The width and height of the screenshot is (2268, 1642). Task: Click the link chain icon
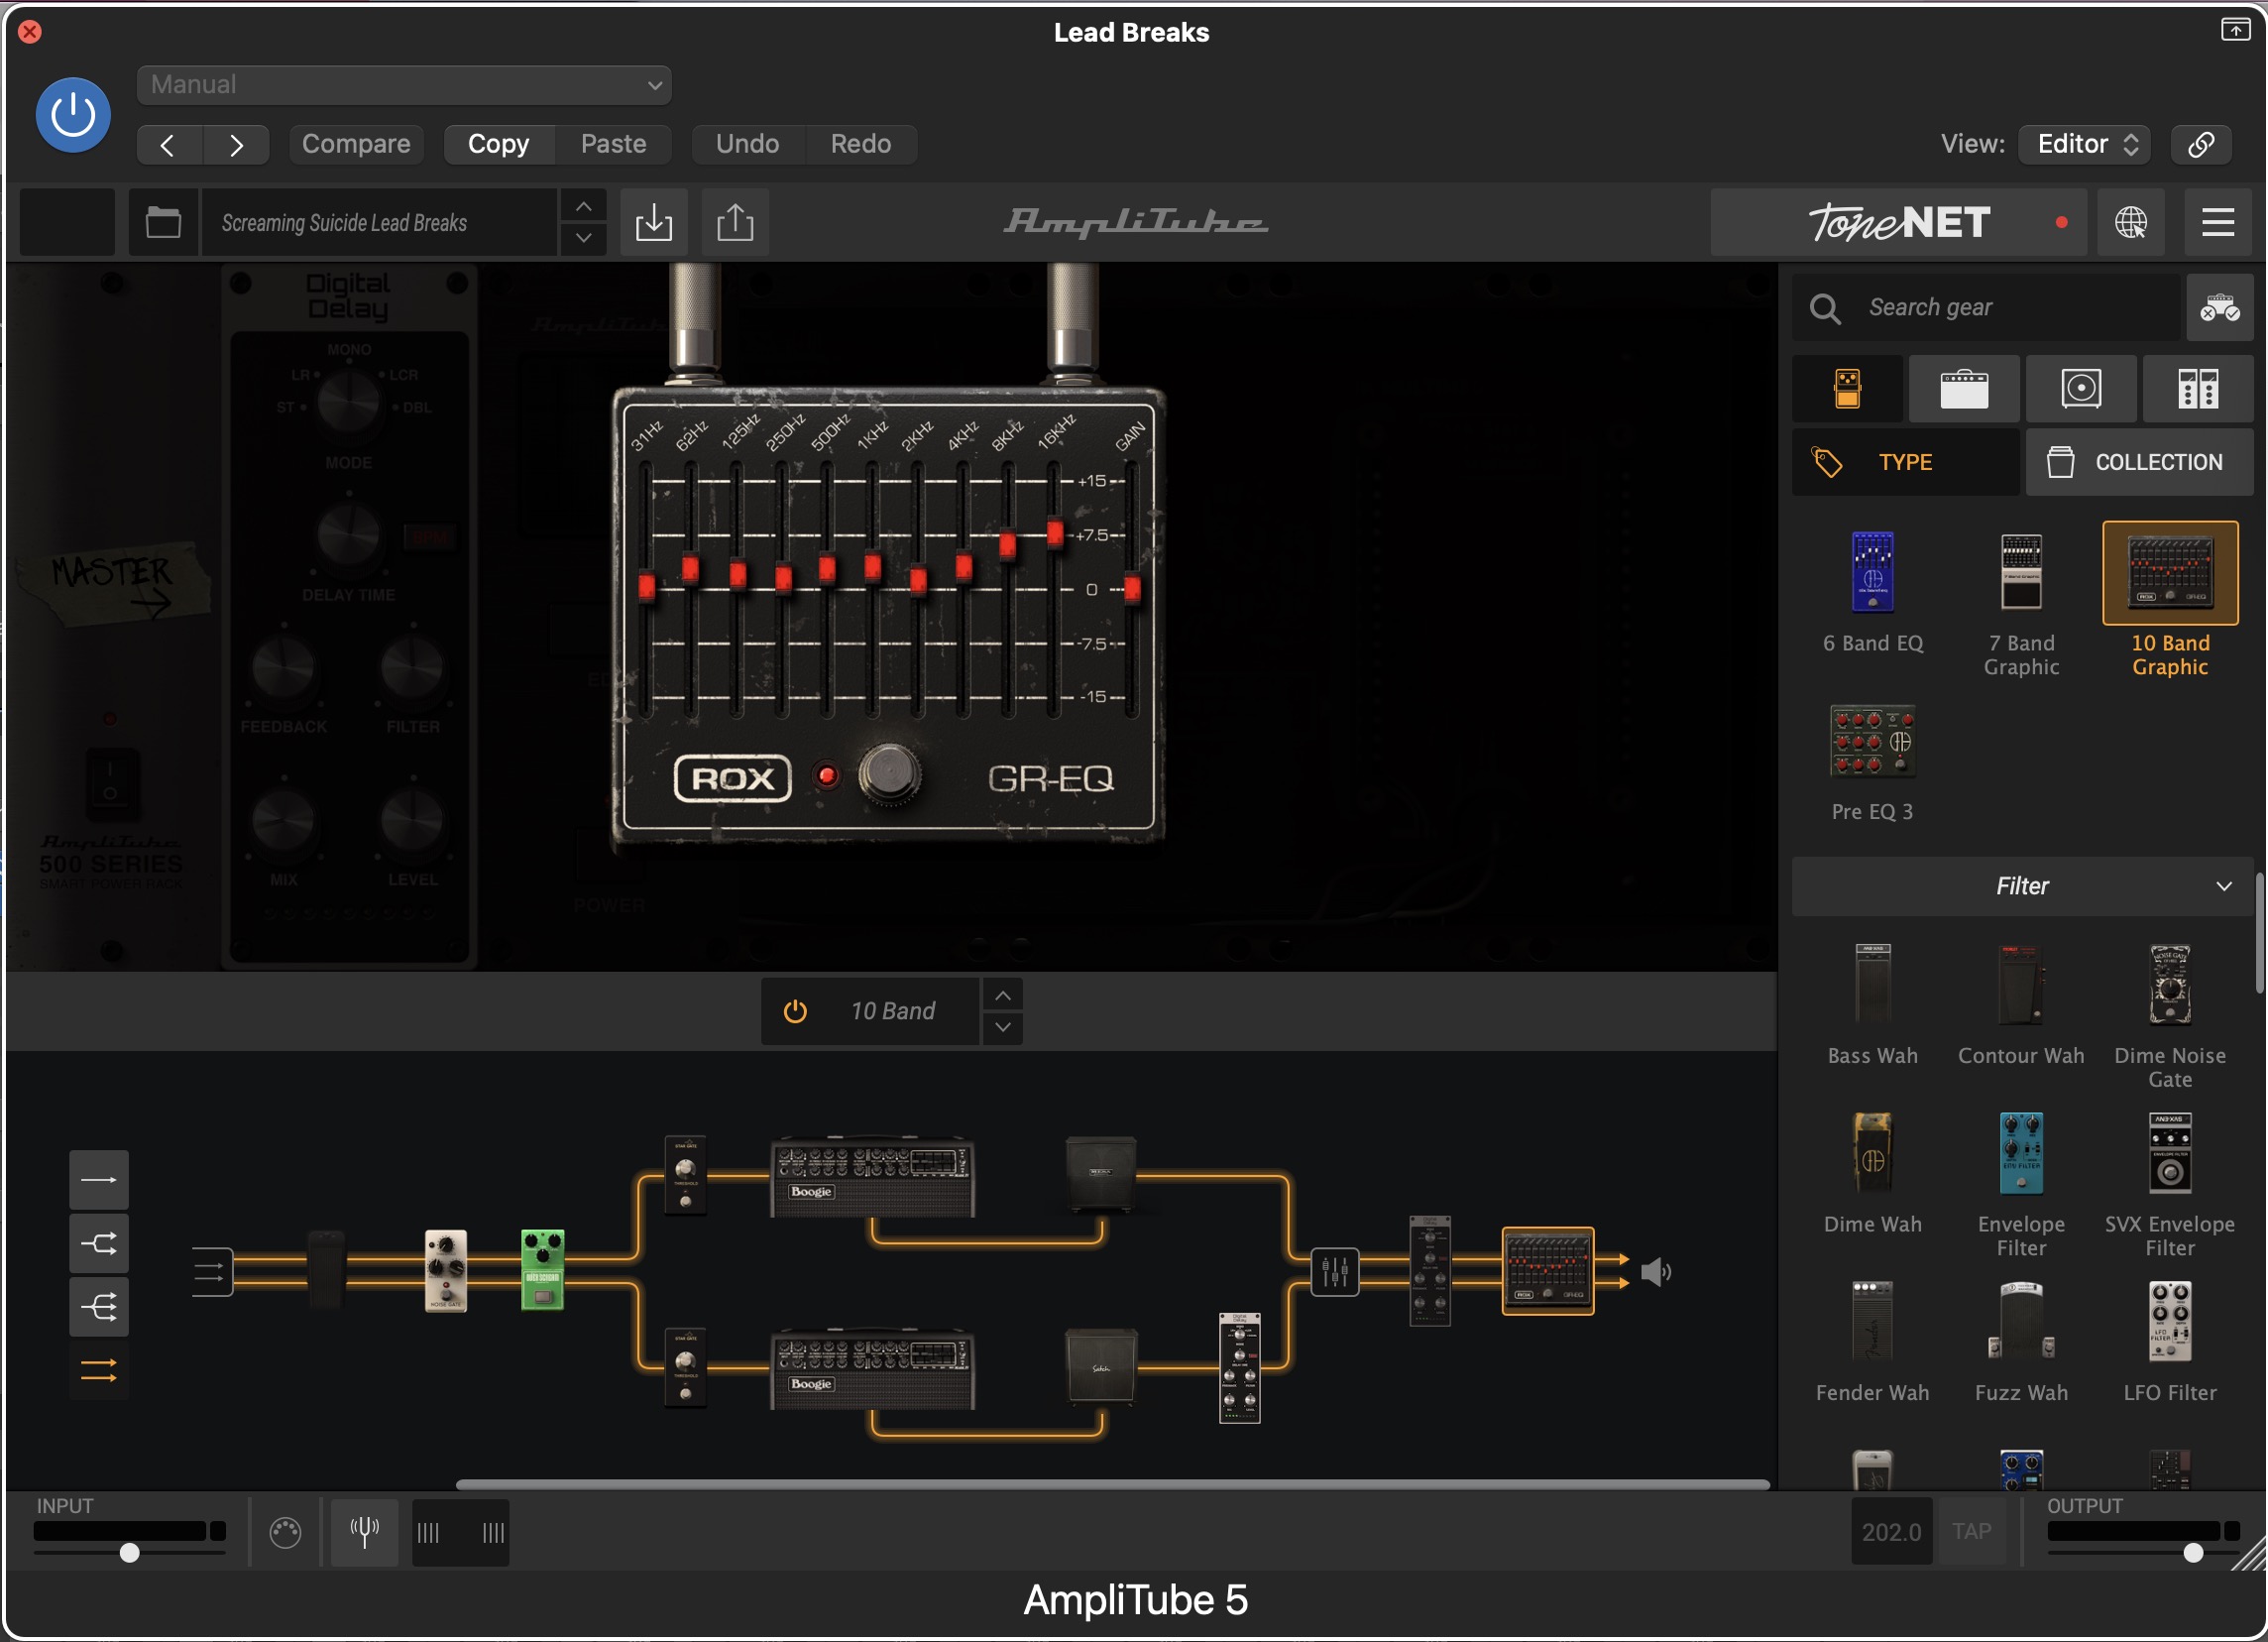point(2201,144)
